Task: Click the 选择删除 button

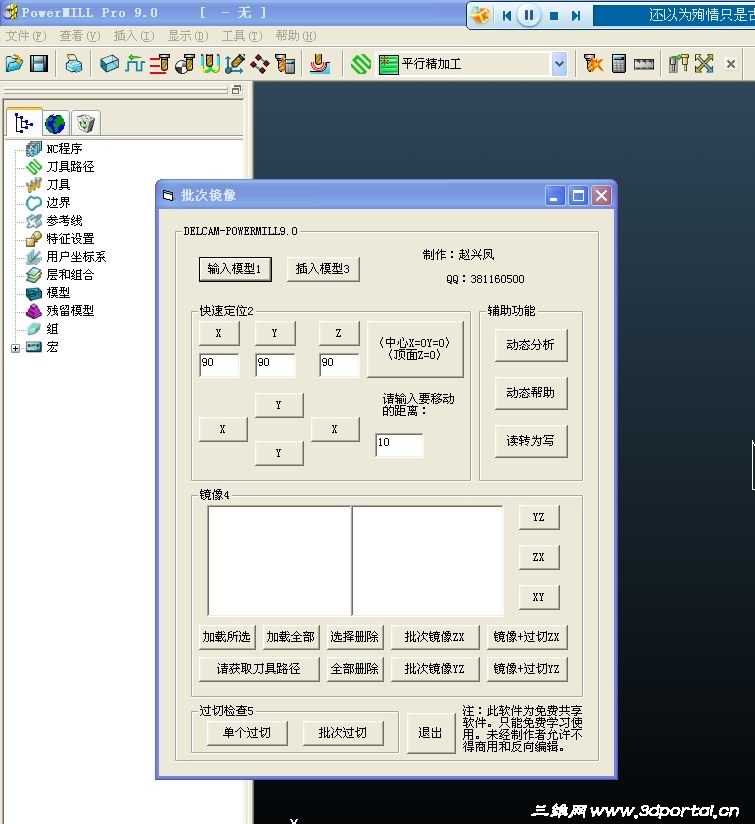Action: (355, 637)
